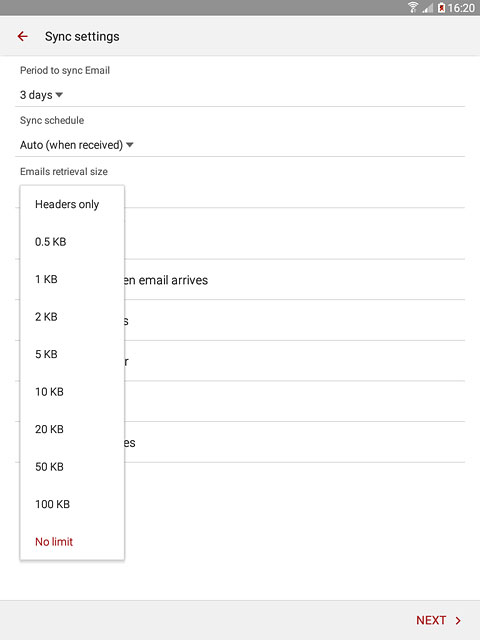This screenshot has width=480, height=640.
Task: Select Headers only option
Action: [x=72, y=204]
